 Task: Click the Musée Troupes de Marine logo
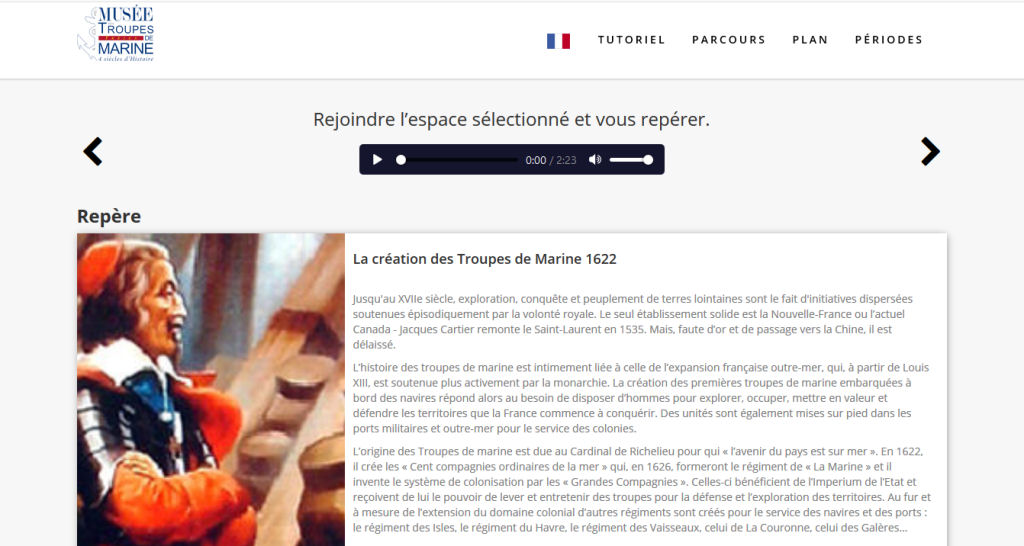coord(116,35)
